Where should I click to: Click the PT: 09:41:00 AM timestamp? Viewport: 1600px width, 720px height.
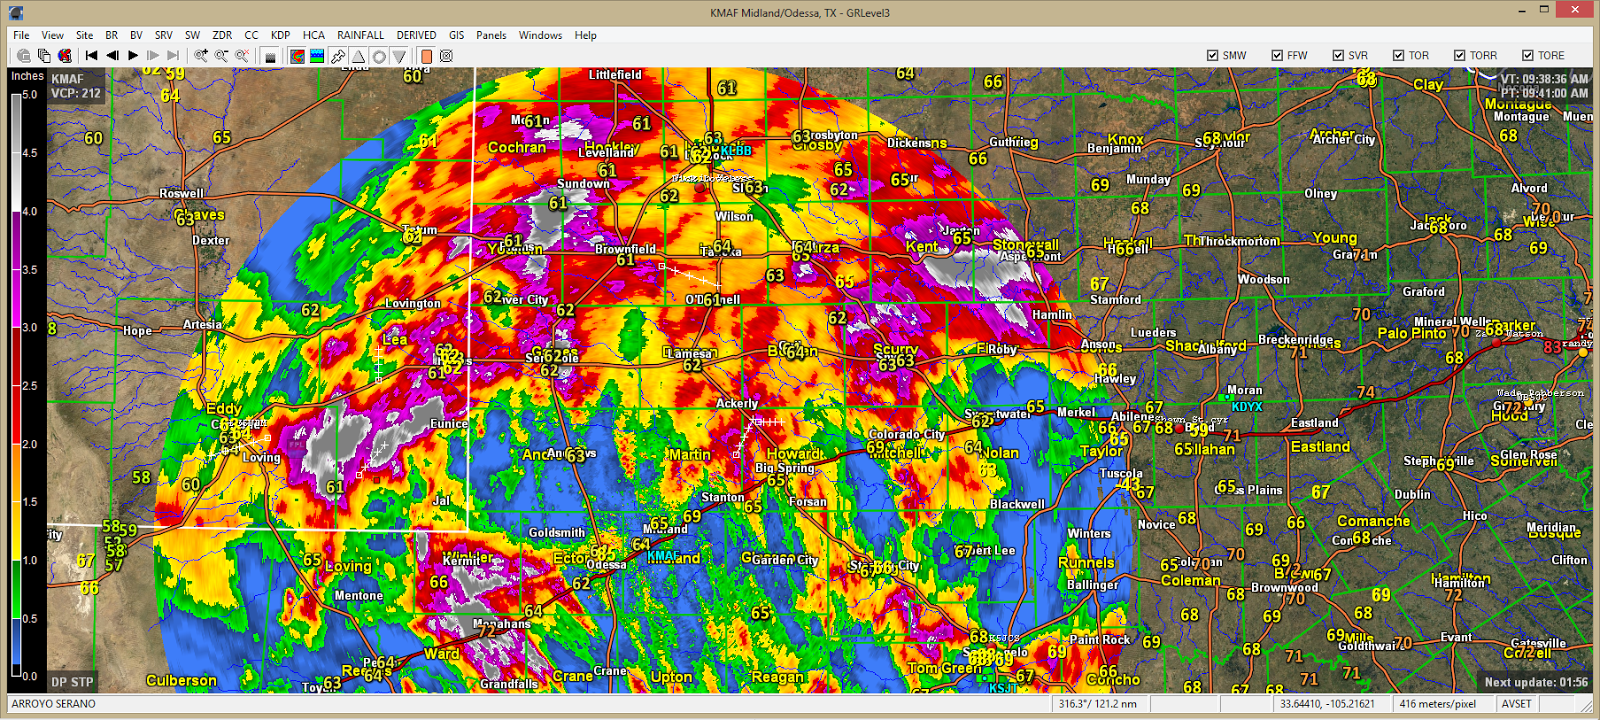point(1544,93)
